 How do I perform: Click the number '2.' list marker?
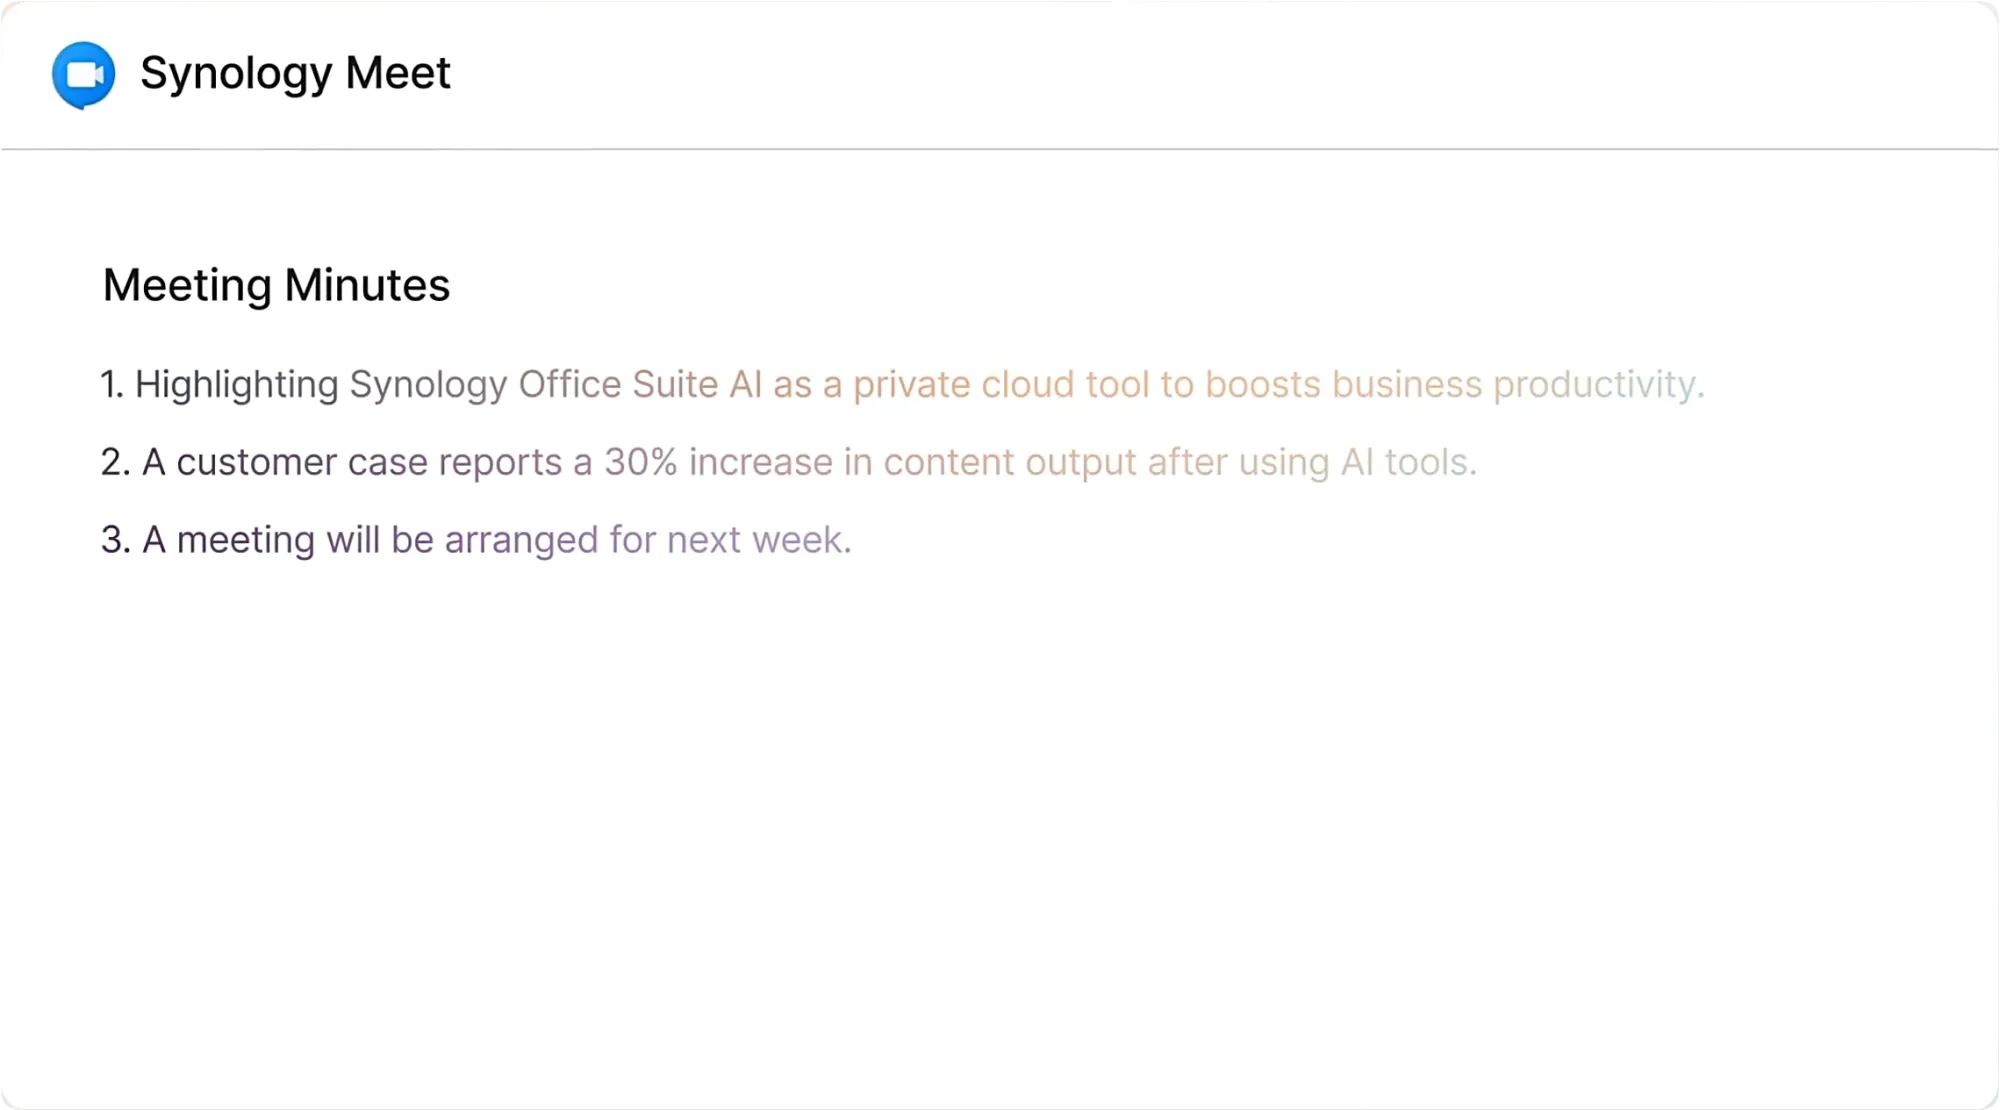(115, 462)
